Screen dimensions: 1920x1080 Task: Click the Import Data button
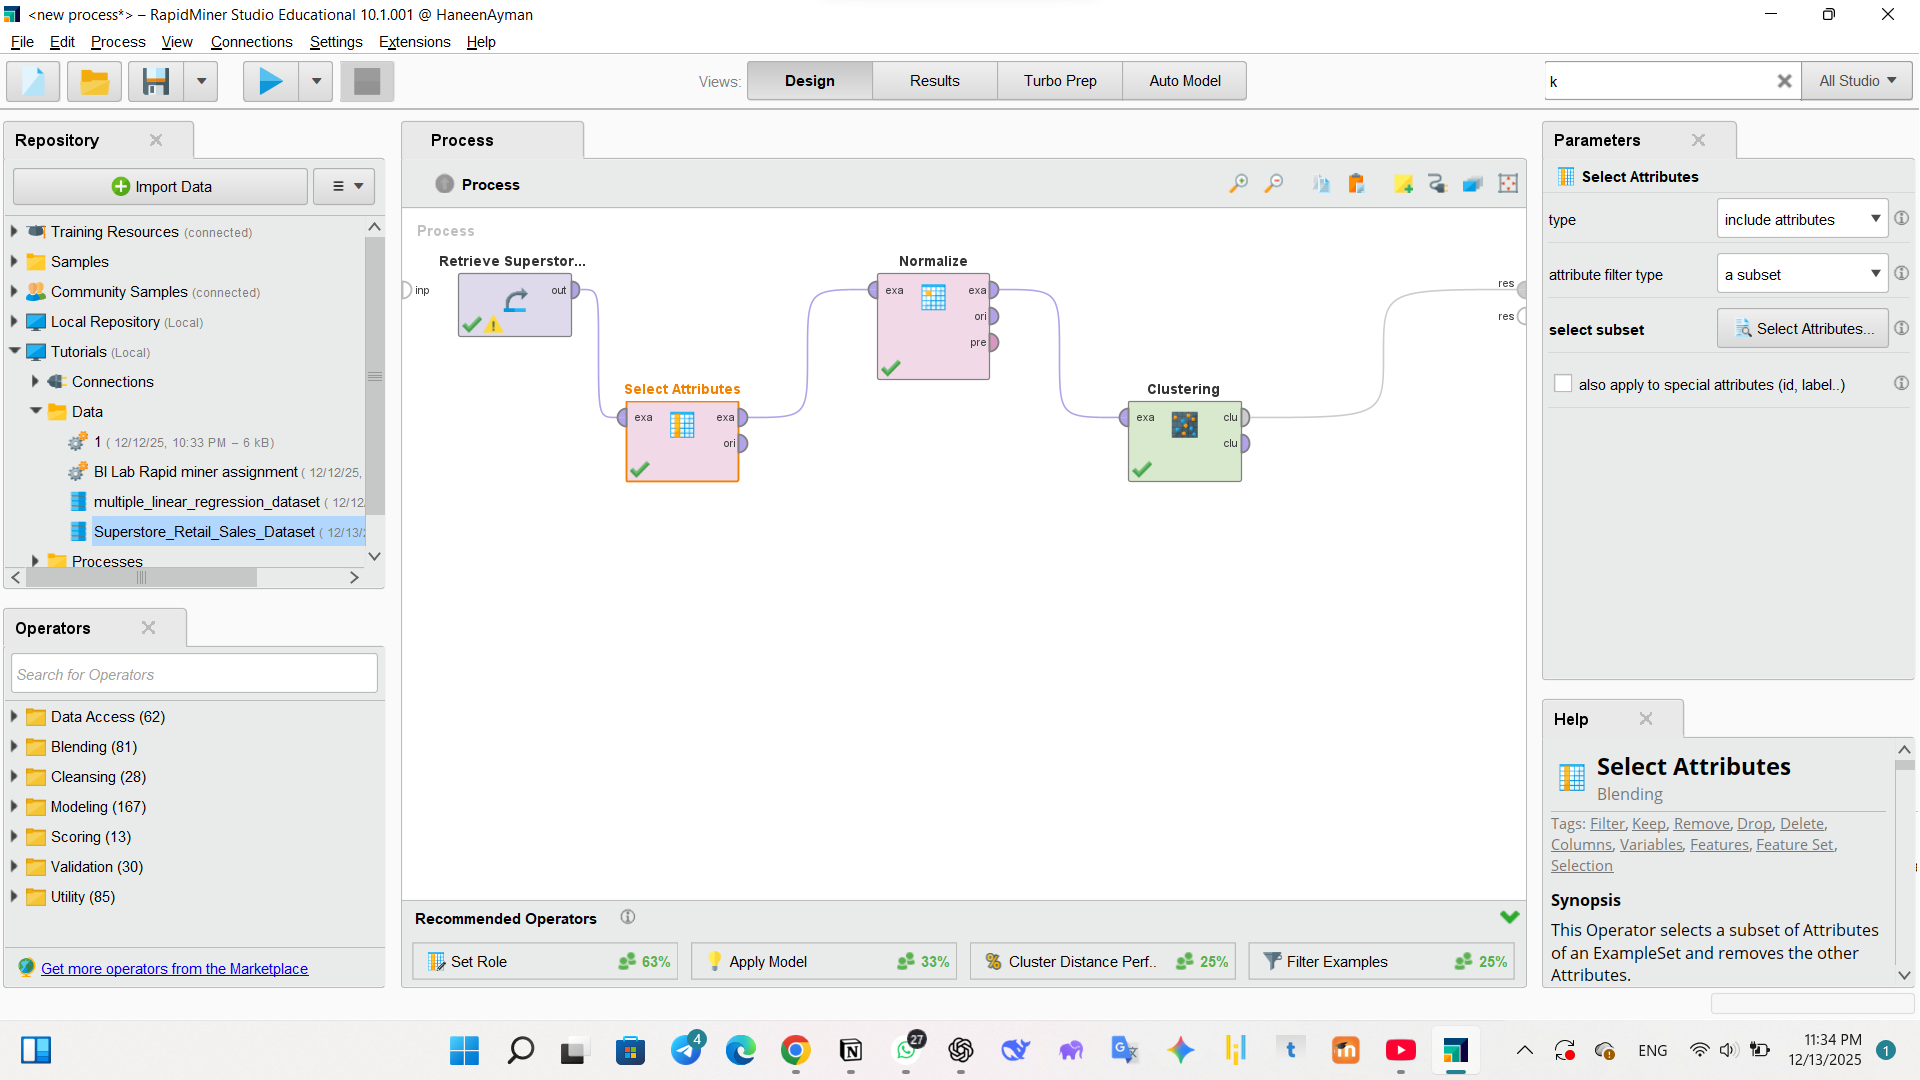[160, 186]
